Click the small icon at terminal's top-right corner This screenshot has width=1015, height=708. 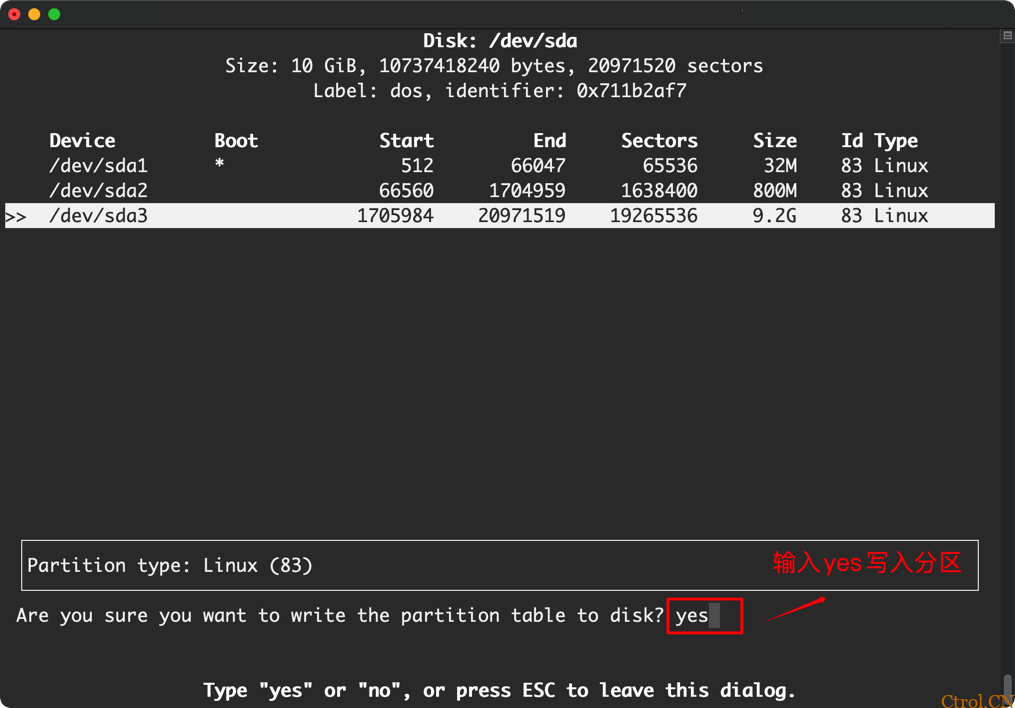coord(1007,36)
